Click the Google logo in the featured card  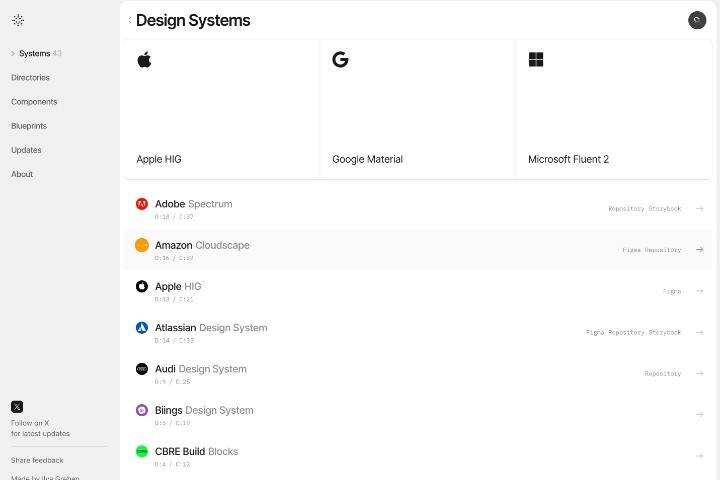click(340, 60)
